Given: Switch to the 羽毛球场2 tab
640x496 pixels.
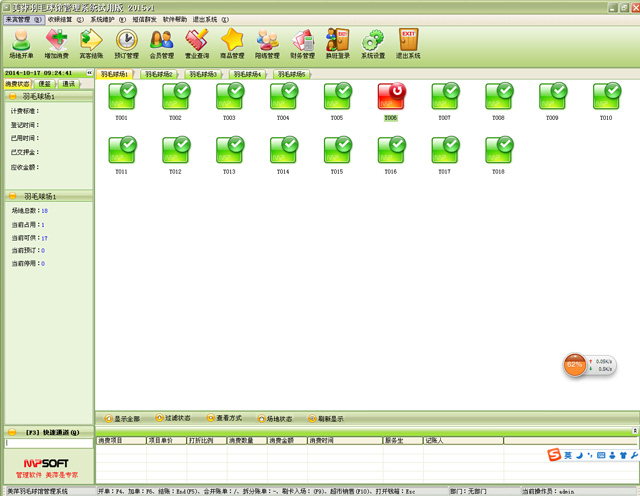Looking at the screenshot, I should 158,74.
